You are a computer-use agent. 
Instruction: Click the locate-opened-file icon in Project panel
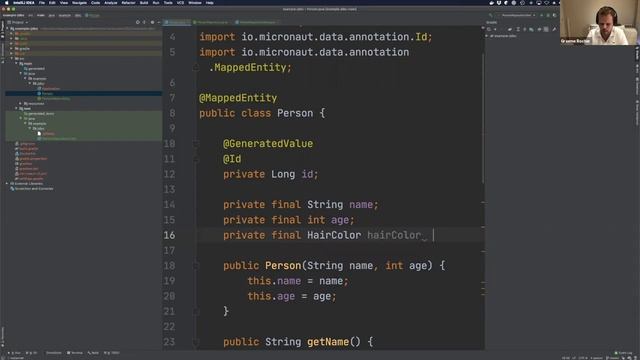[x=138, y=22]
